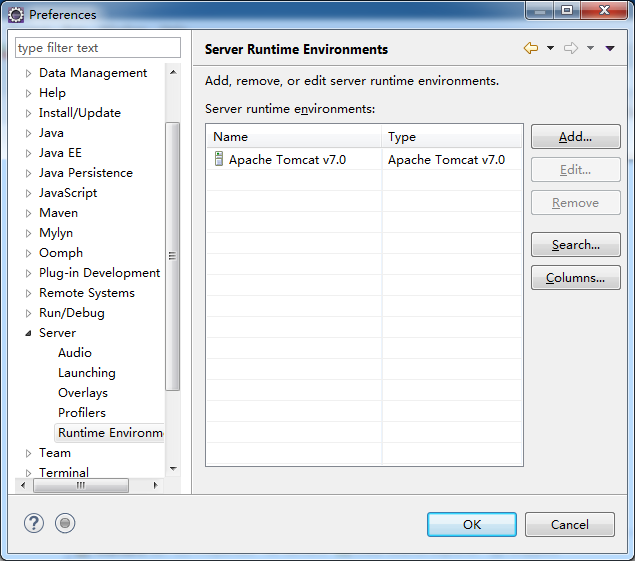Click the type filter text field

click(x=98, y=48)
